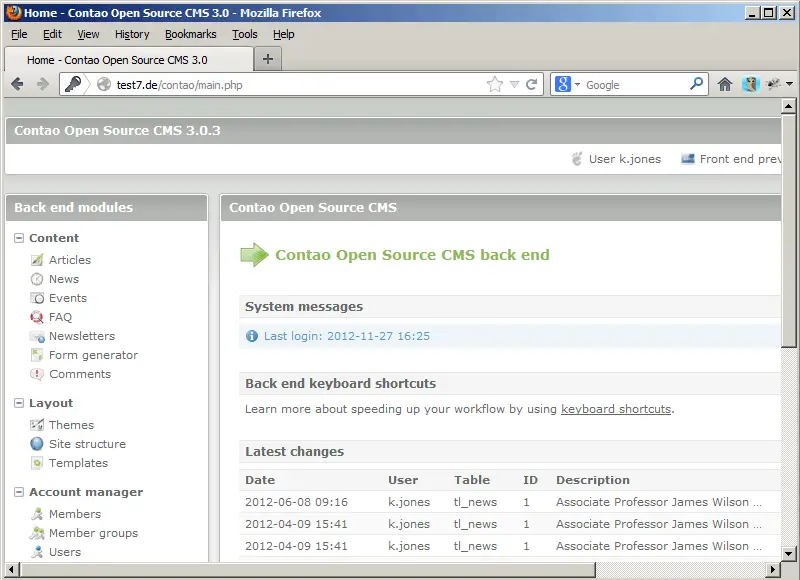800x580 pixels.
Task: Click the Newsletters envelope icon
Action: (37, 336)
